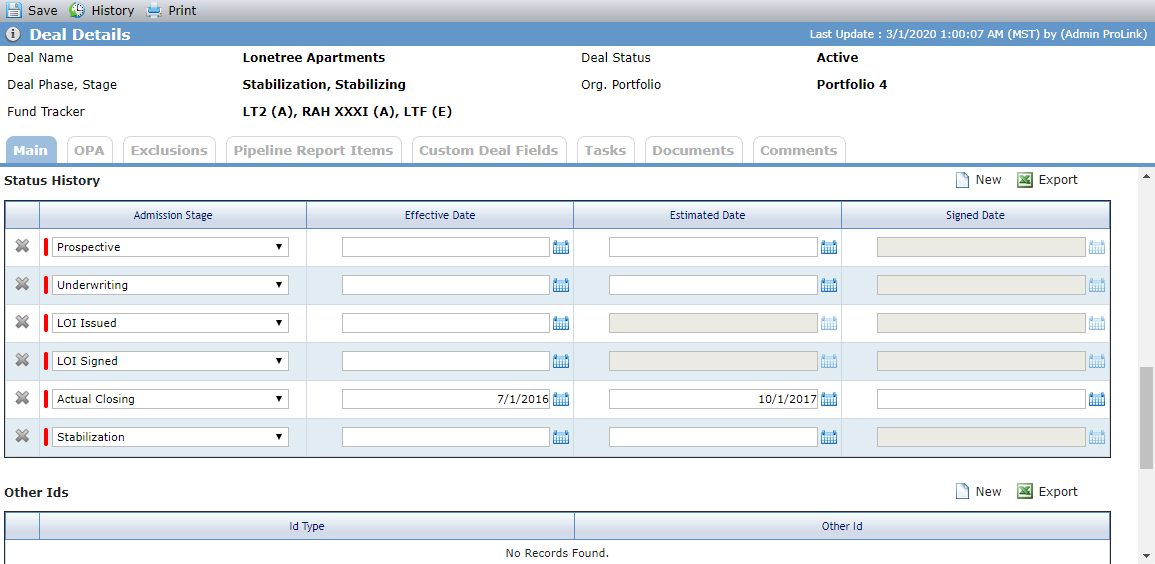Click Export label in Other Ids
Screen dimensions: 1155x564
[x=1058, y=491]
